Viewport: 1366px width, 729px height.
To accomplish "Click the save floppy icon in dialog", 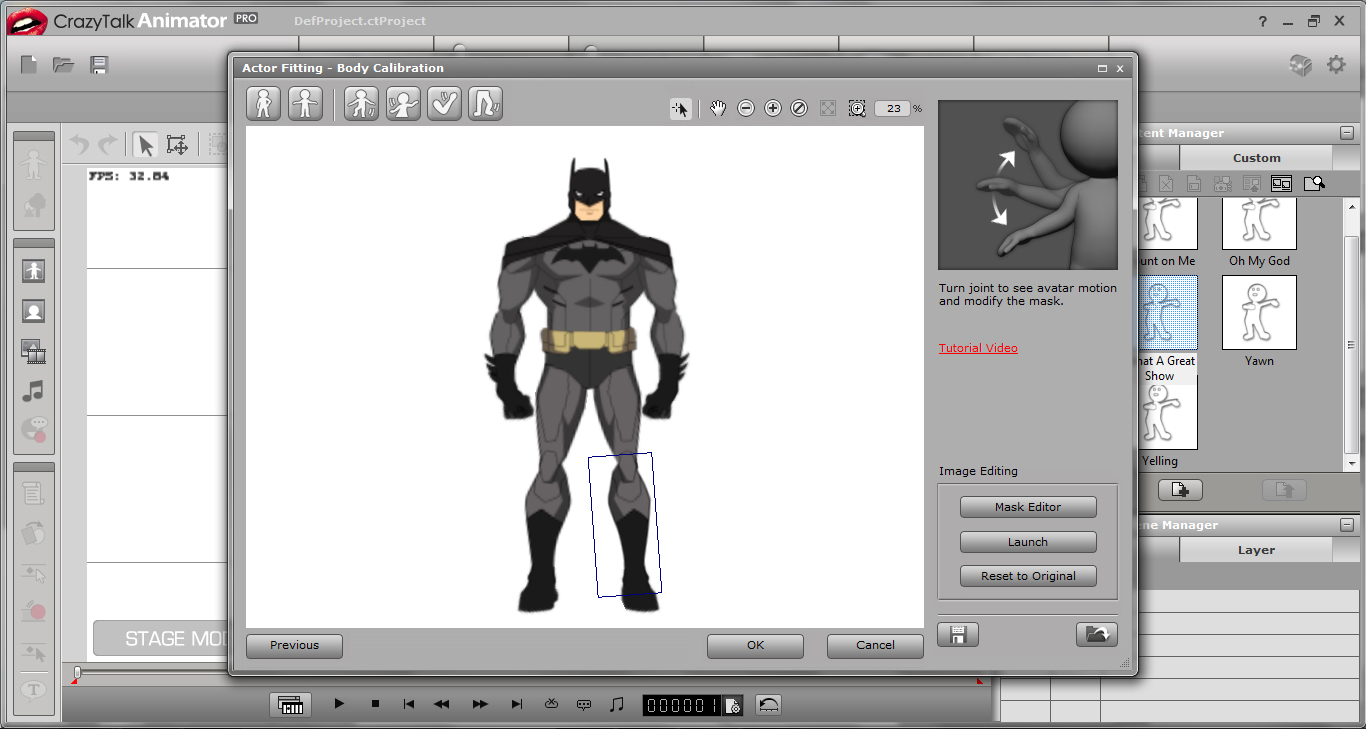I will [x=958, y=634].
